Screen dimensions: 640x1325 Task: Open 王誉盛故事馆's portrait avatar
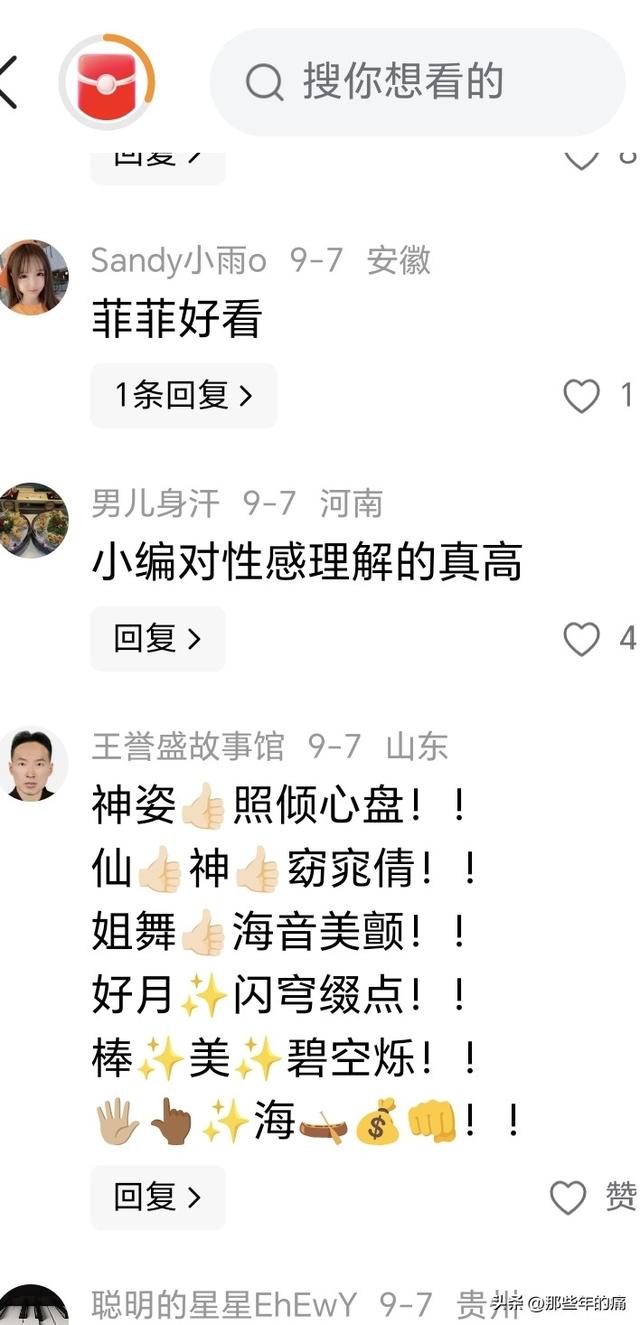coord(33,764)
